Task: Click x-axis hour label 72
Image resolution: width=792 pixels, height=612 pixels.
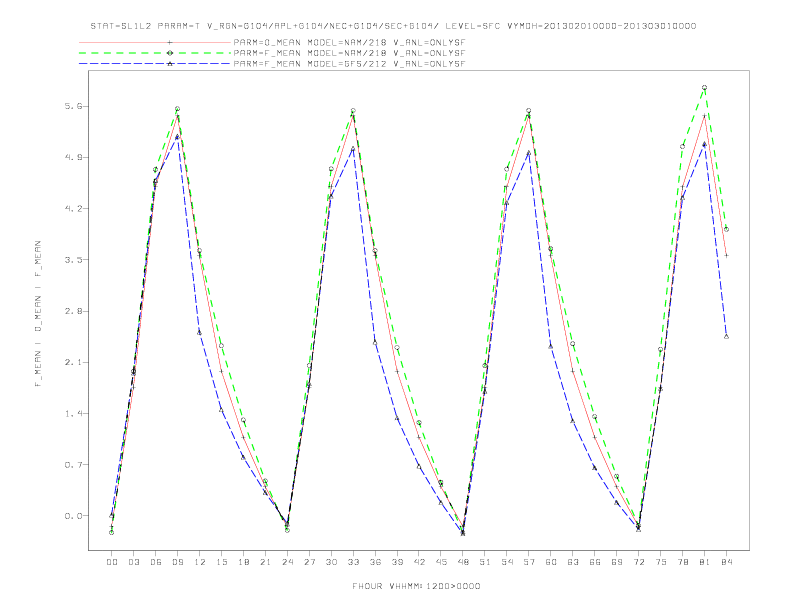Action: (x=638, y=562)
